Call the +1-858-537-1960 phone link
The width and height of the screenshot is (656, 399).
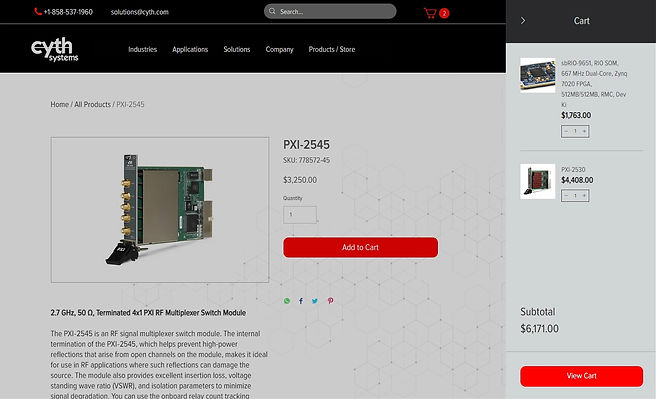(68, 12)
